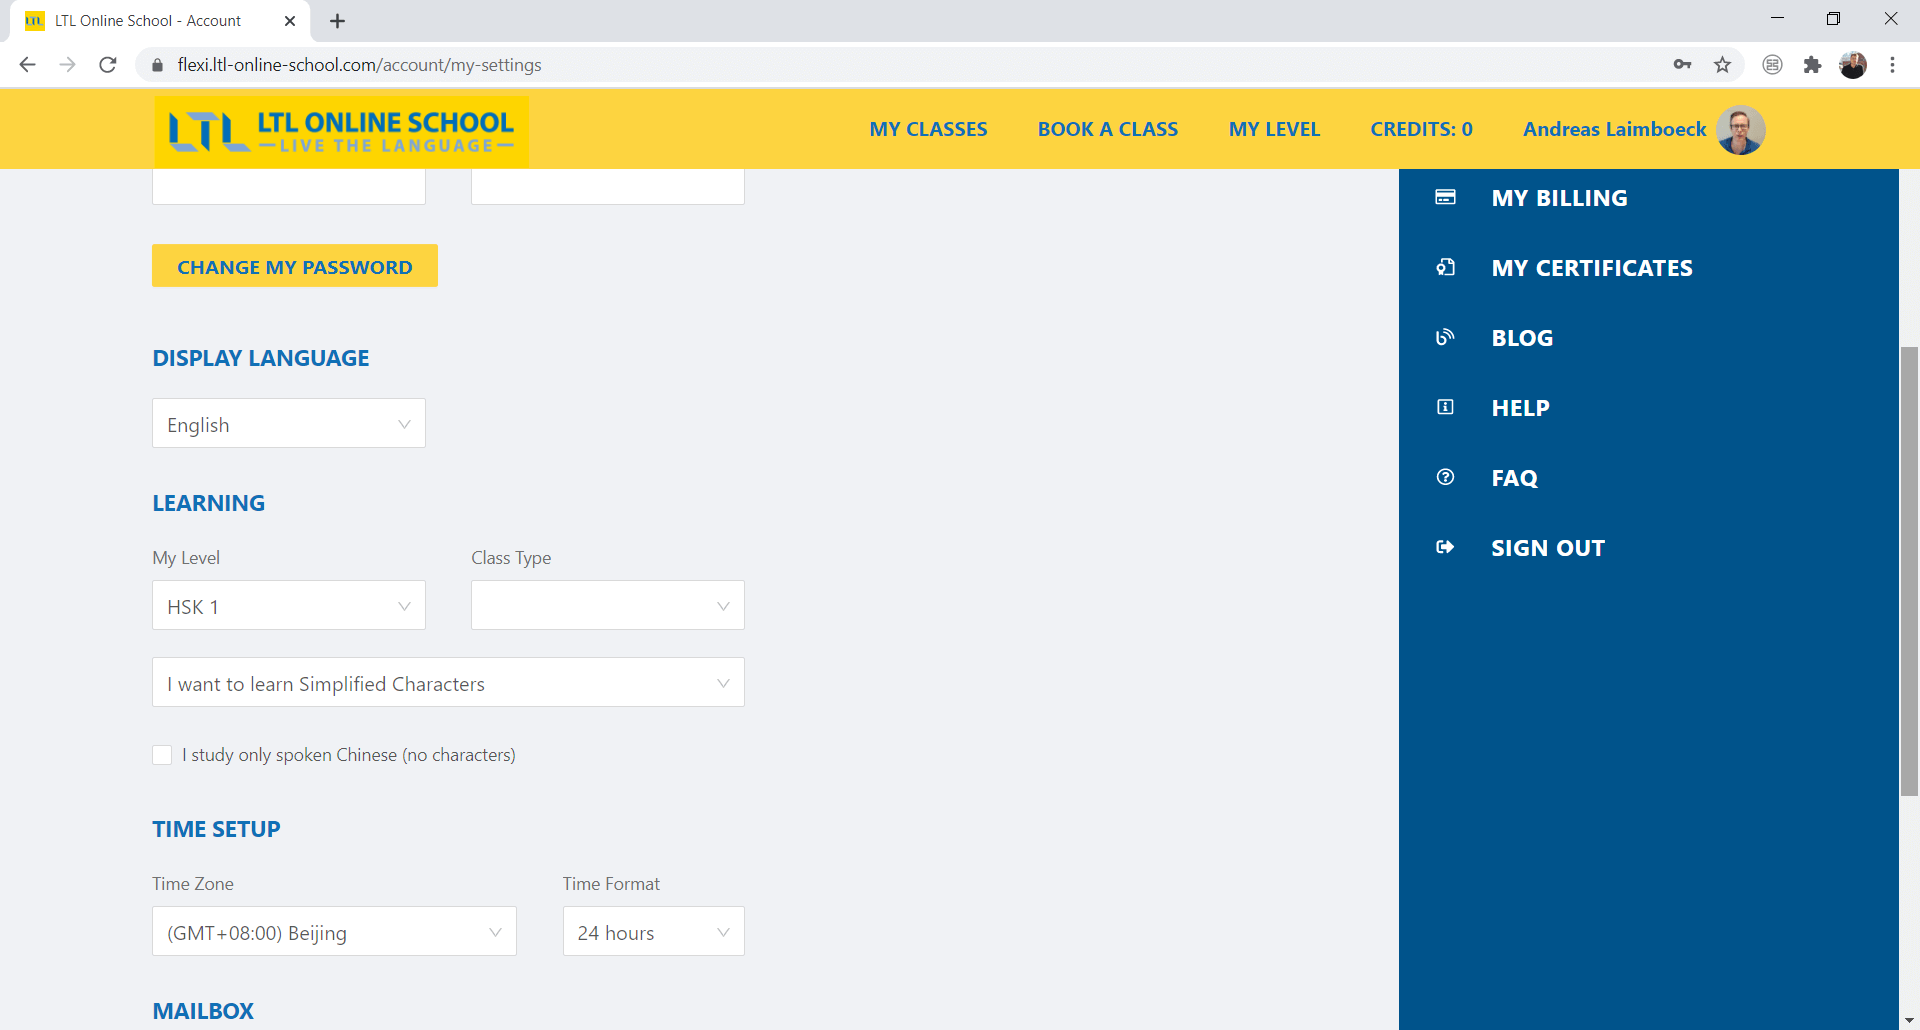Click the Help info icon in sidebar
1920x1030 pixels.
point(1445,407)
